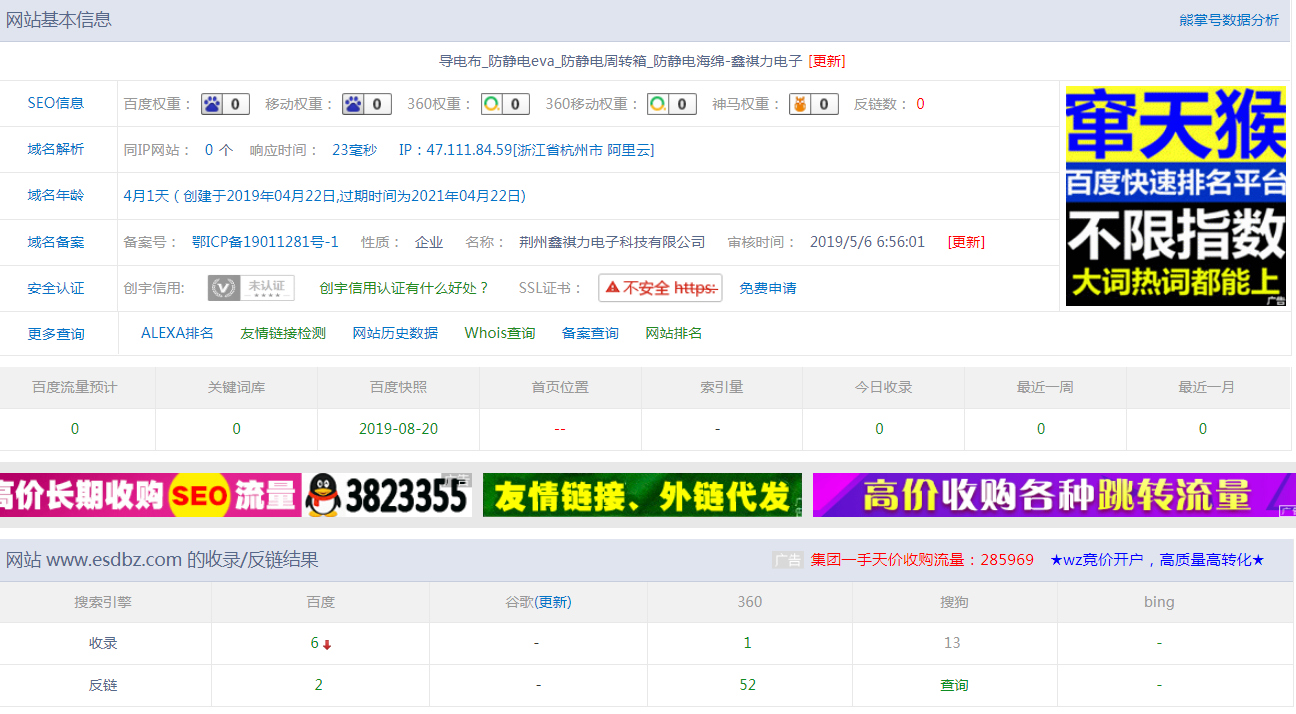Click 今日收录 value 0

[x=880, y=429]
